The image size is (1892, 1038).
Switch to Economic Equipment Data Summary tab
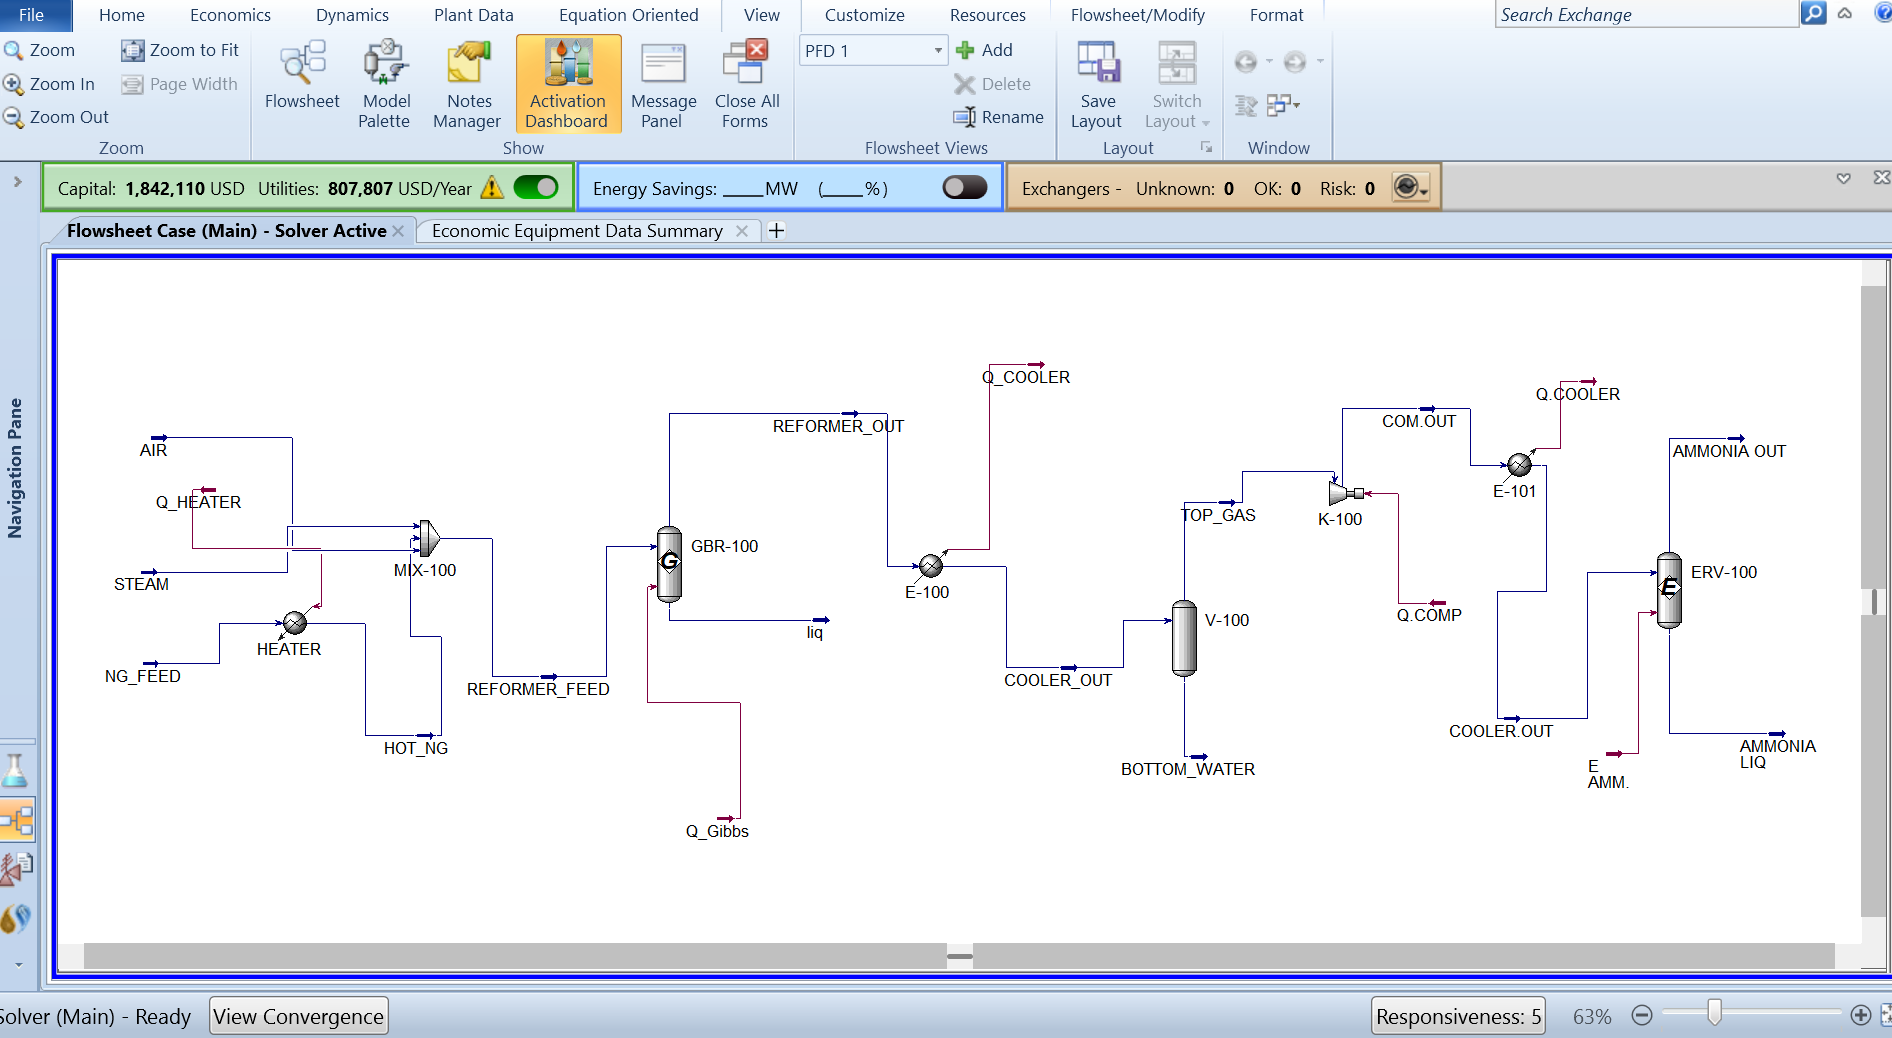pos(577,231)
